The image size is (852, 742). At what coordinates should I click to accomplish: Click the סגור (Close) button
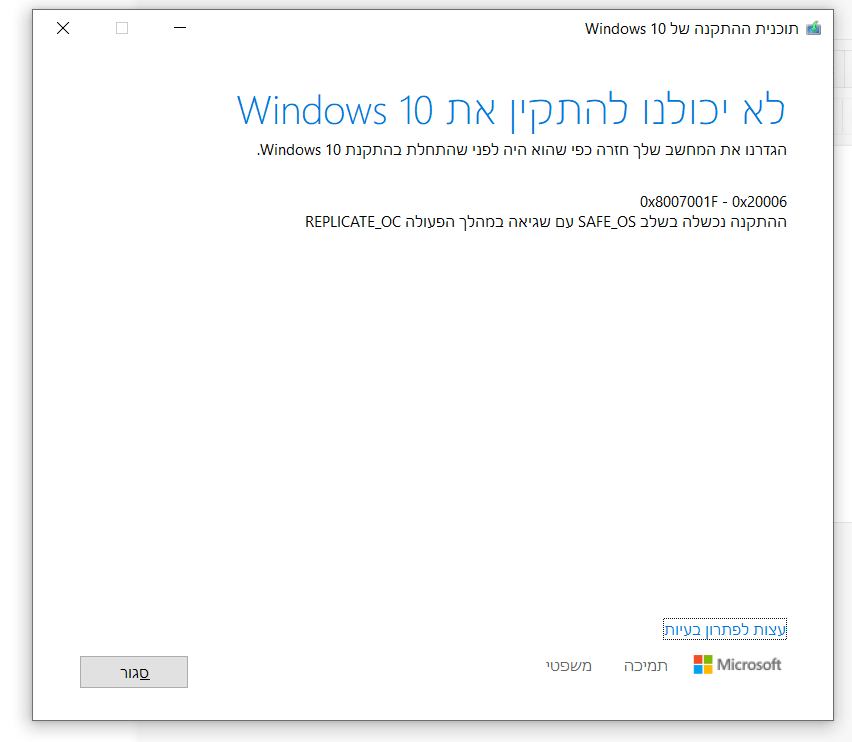pos(134,672)
